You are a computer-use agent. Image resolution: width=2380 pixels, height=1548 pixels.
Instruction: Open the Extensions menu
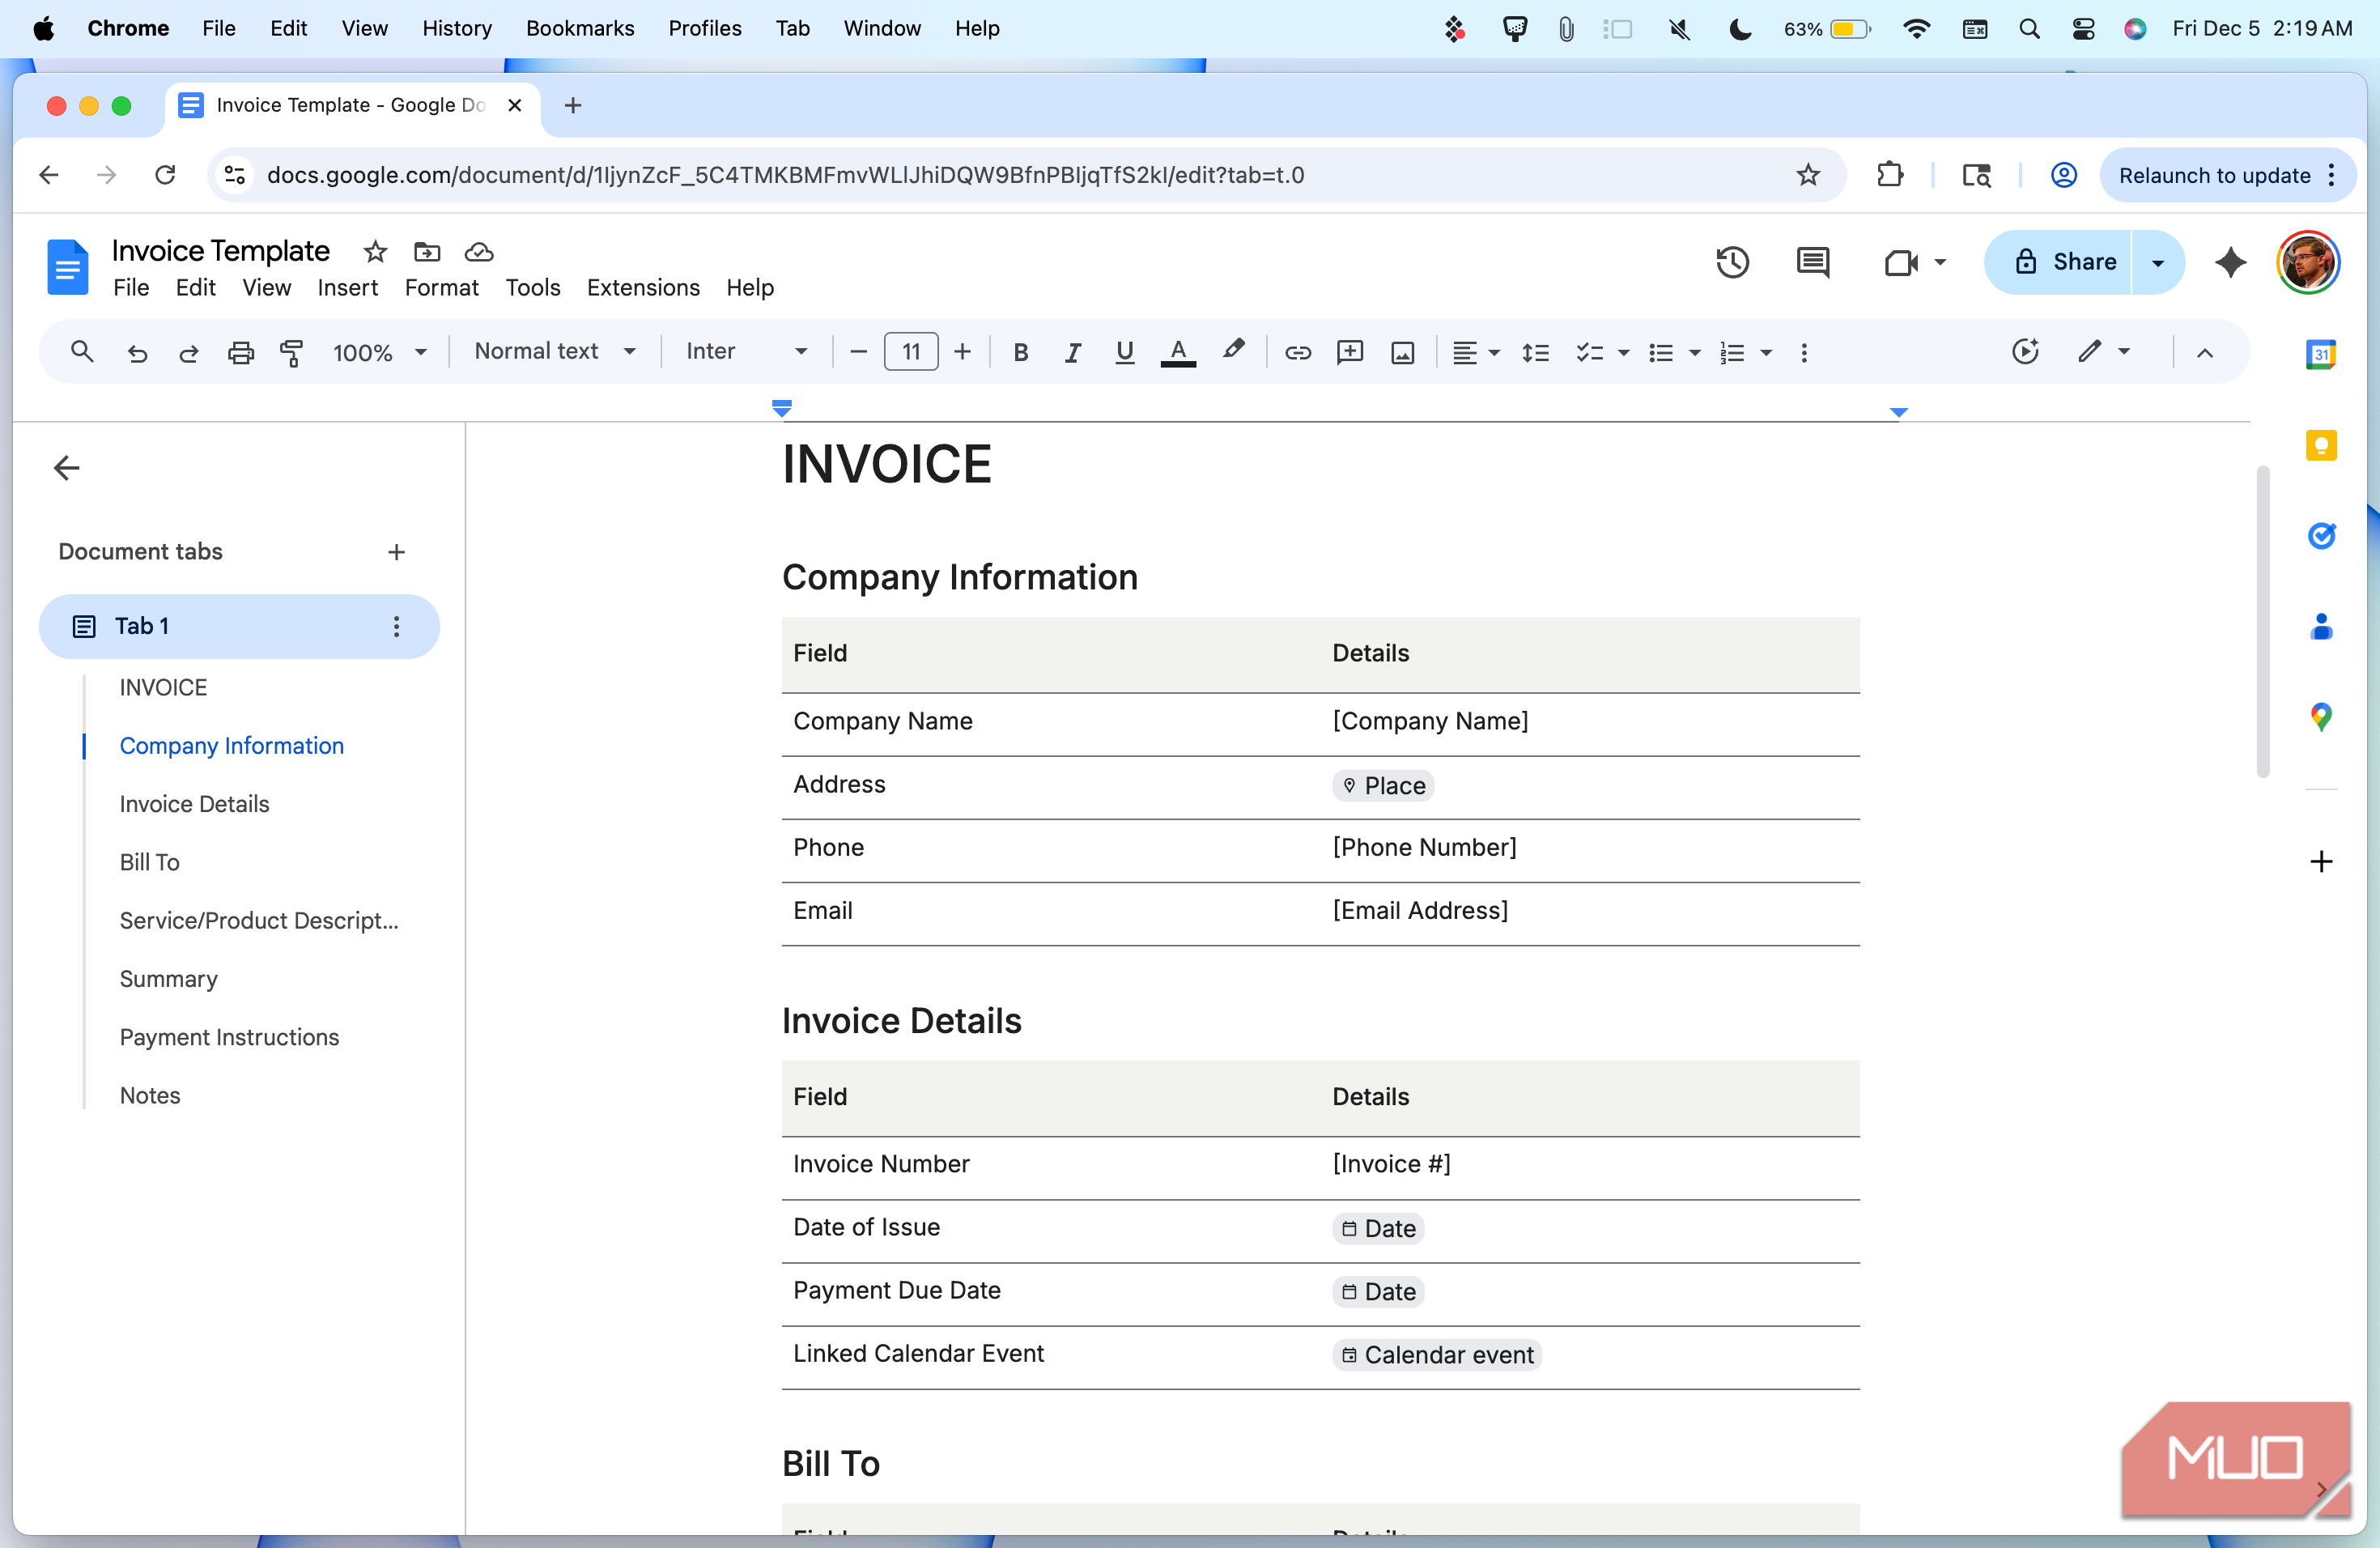(x=642, y=288)
